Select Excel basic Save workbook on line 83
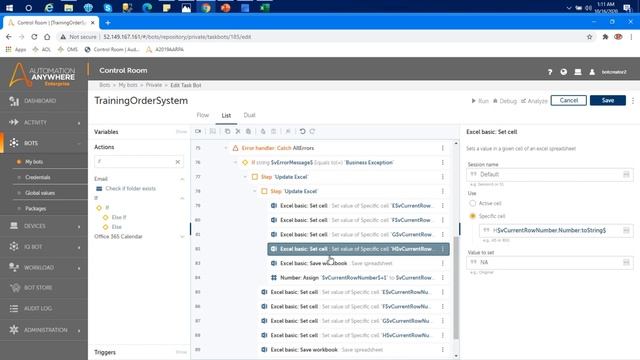Viewport: 640px width, 360px height. [358, 263]
